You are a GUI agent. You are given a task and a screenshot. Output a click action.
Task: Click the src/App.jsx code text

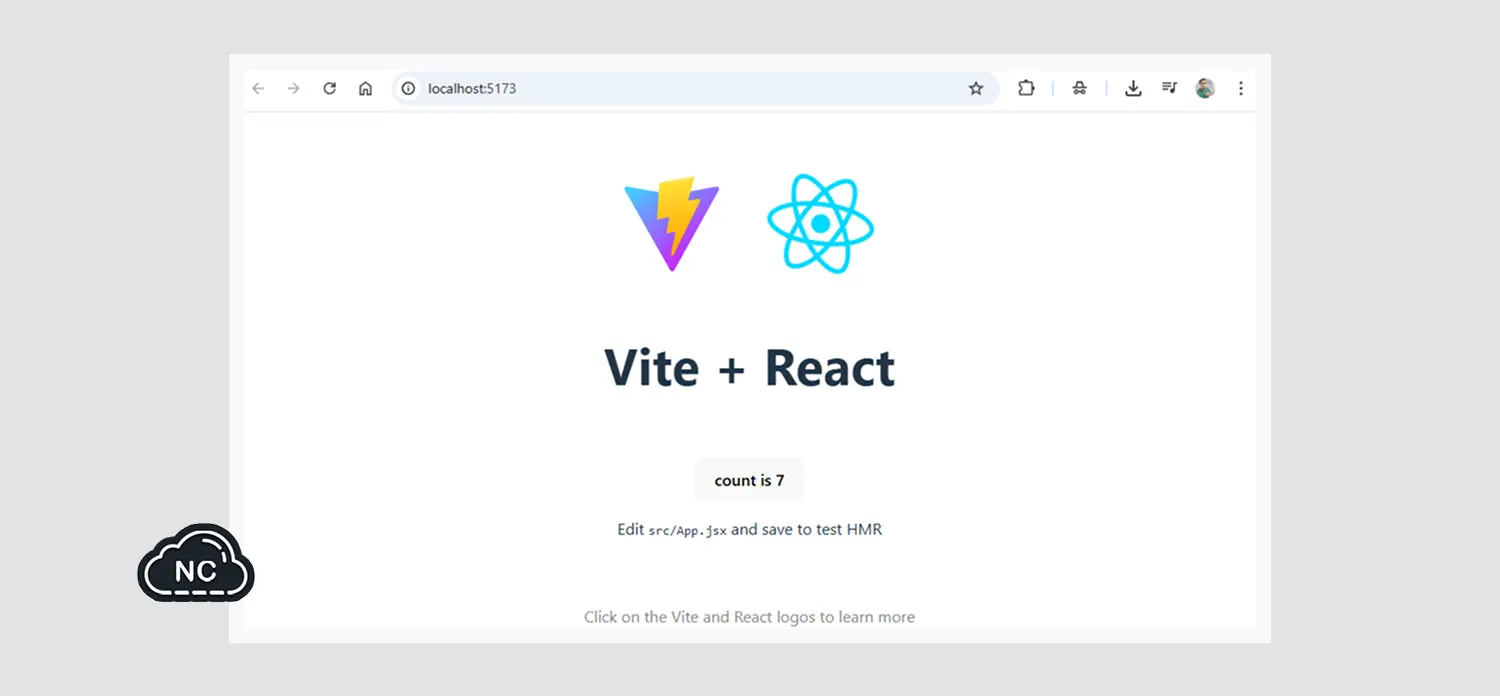tap(687, 530)
